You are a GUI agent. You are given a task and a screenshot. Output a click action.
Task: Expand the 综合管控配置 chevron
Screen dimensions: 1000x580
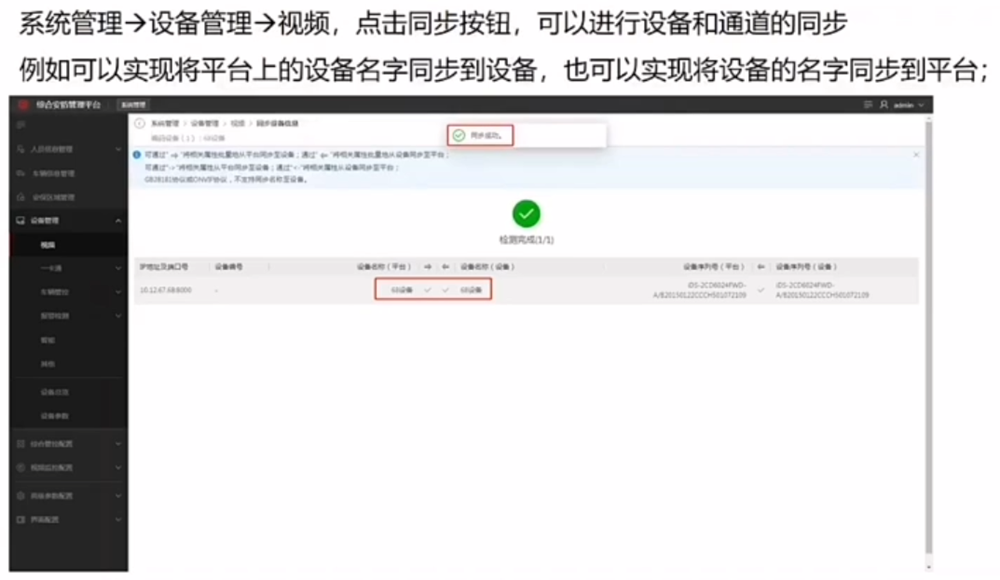click(118, 443)
